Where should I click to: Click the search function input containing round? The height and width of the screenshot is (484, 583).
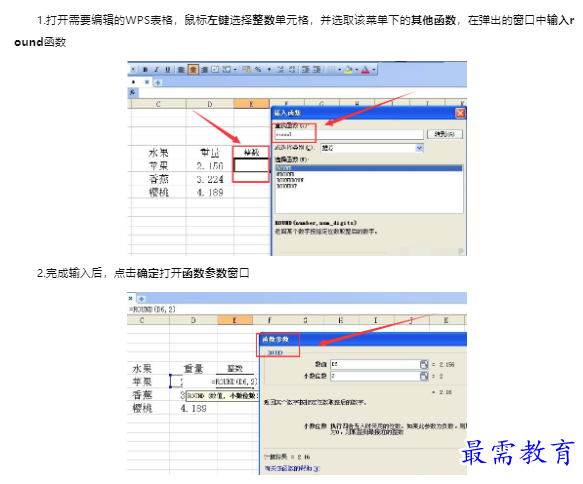click(349, 135)
